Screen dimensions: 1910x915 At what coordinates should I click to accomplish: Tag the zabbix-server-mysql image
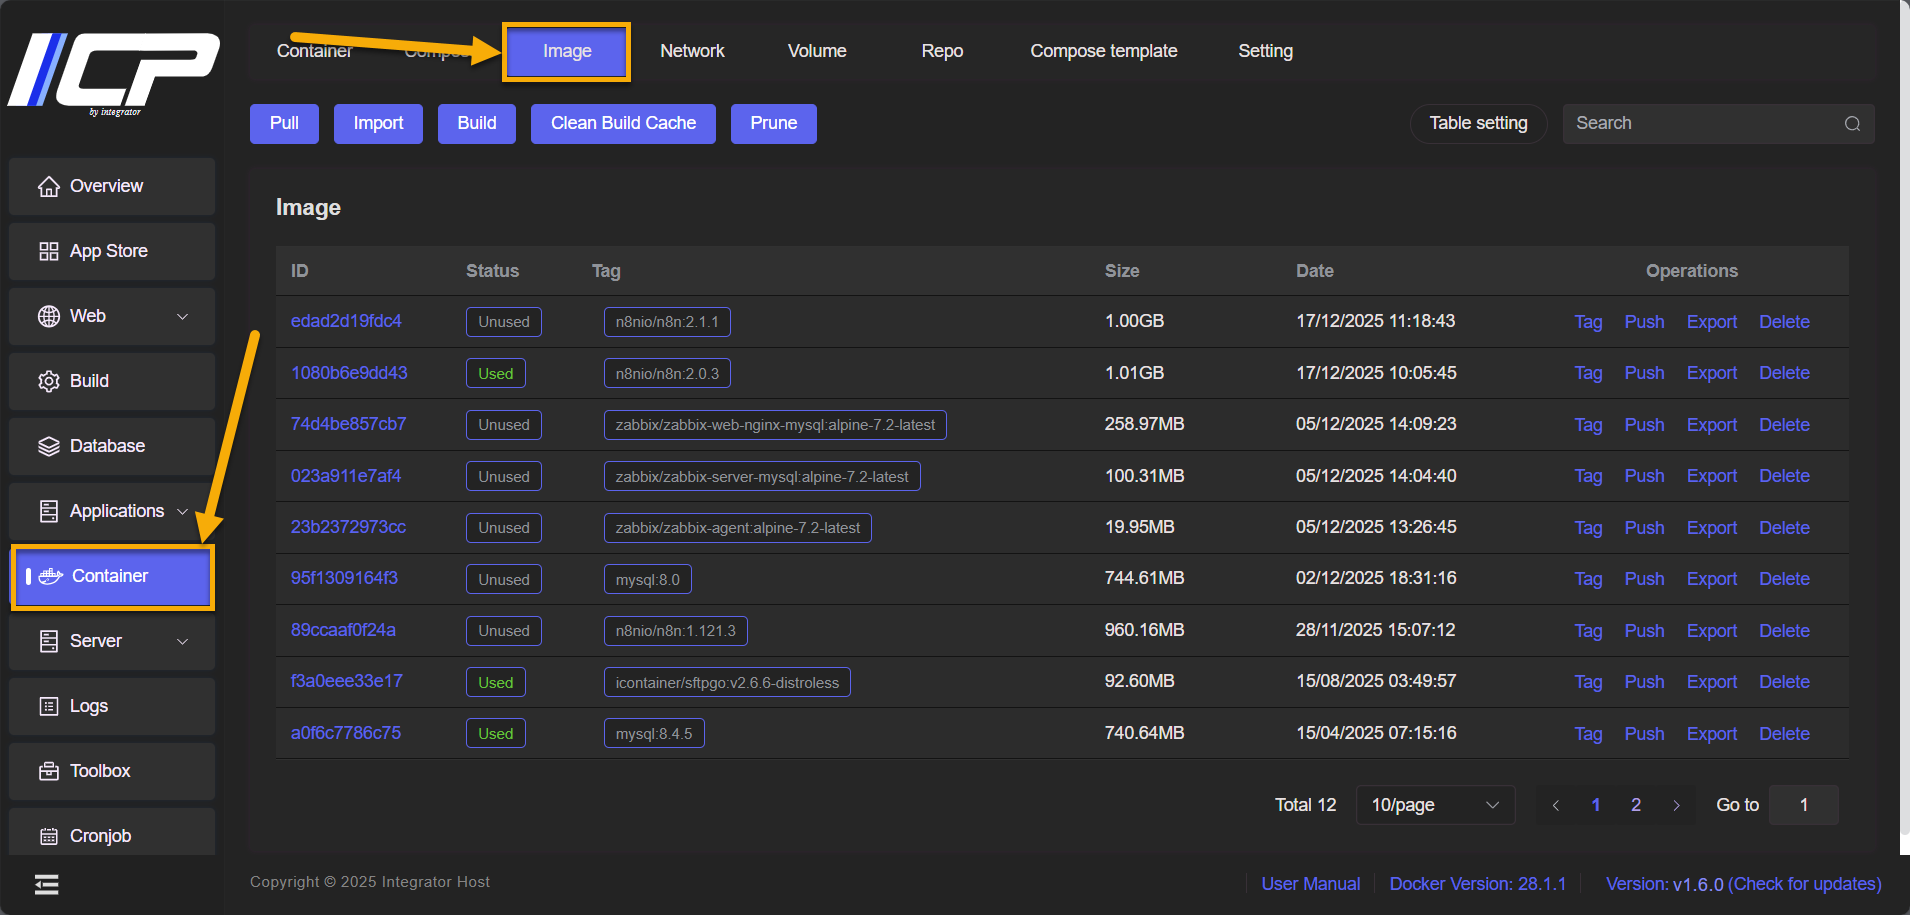click(1588, 476)
